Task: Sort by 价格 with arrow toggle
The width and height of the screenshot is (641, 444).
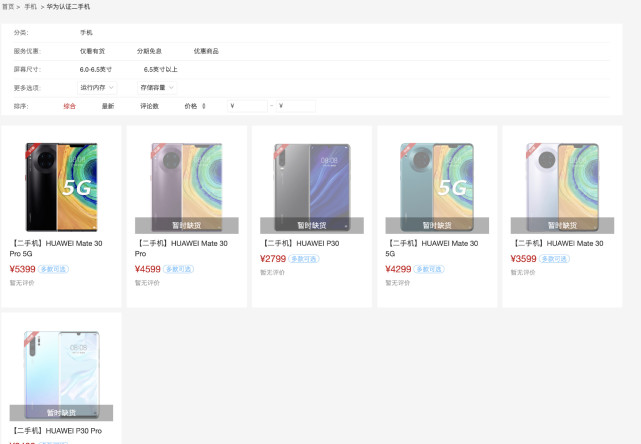Action: [195, 106]
